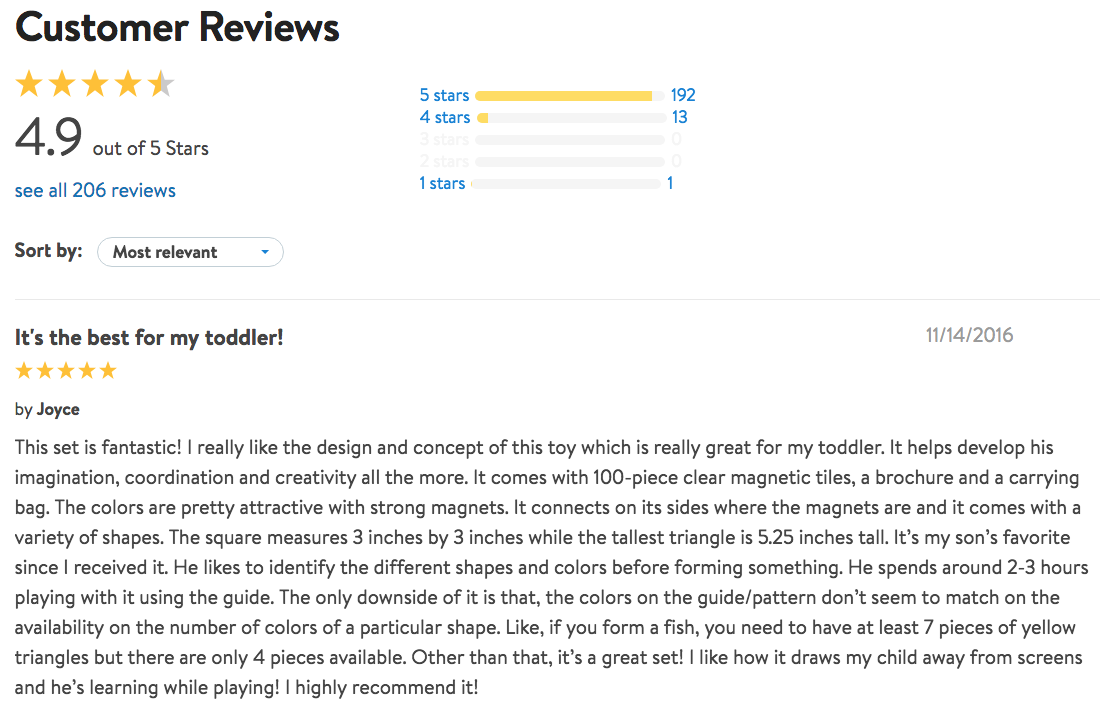
Task: Click the 4 stars rating bar
Action: click(570, 118)
